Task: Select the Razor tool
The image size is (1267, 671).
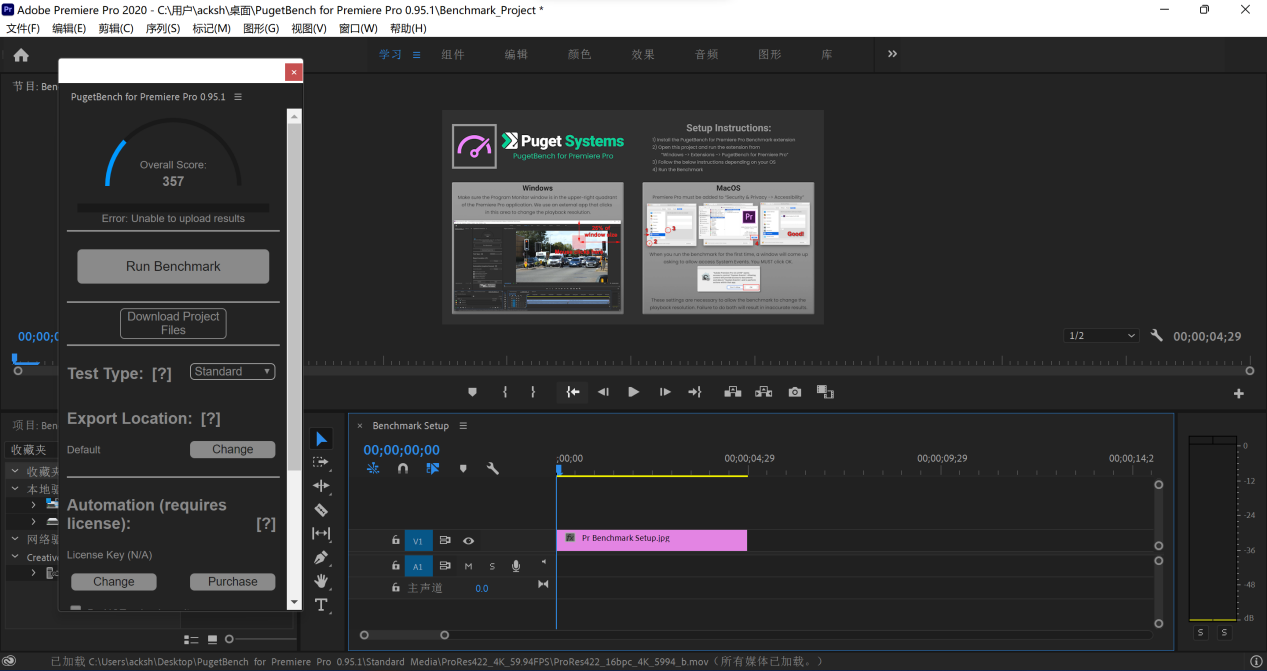Action: click(x=321, y=510)
